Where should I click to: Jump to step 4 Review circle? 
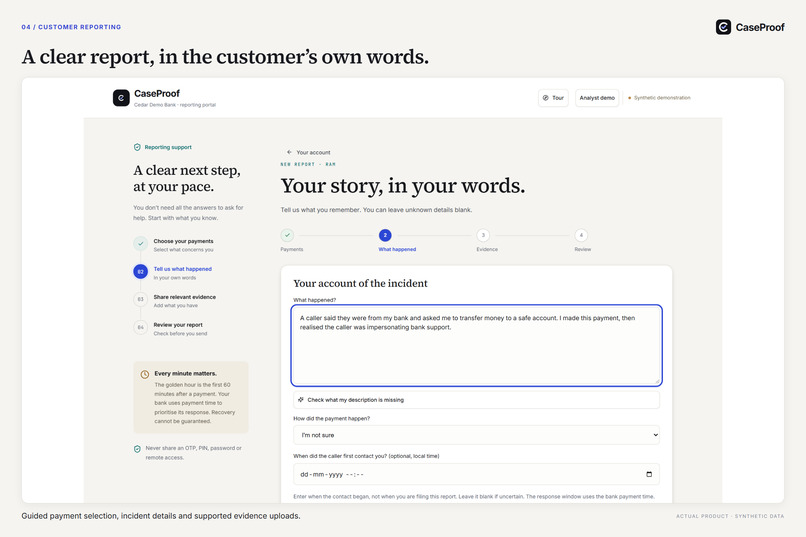(x=581, y=235)
